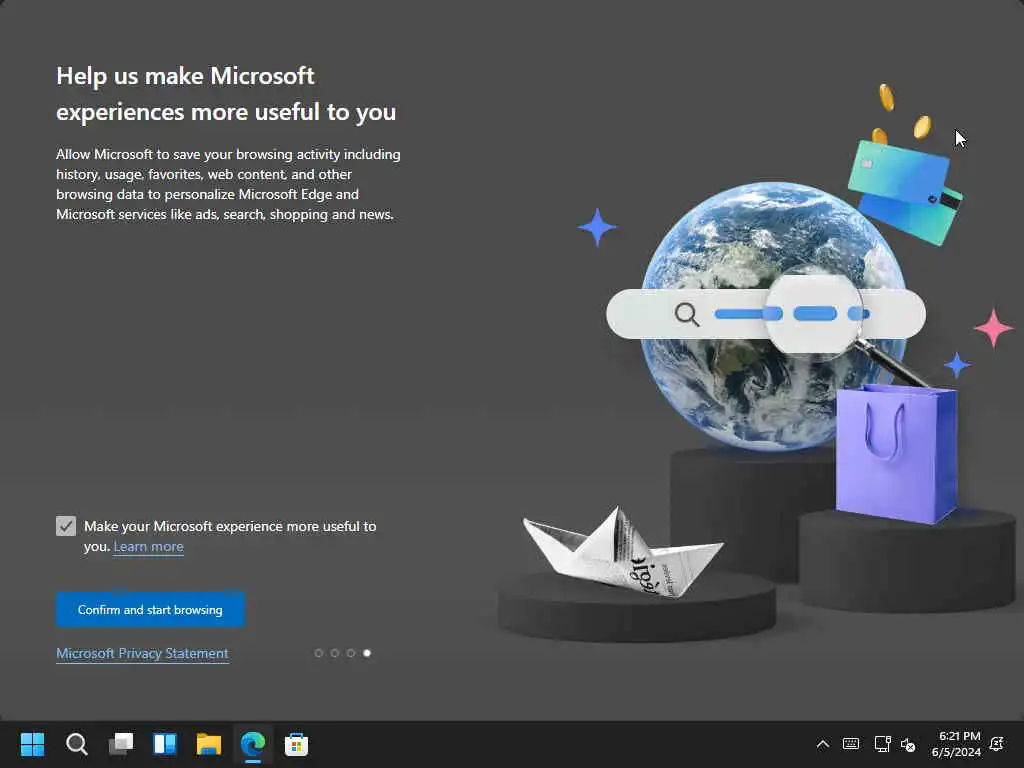The height and width of the screenshot is (768, 1024).
Task: Click Confirm and start browsing button
Action: pos(150,609)
